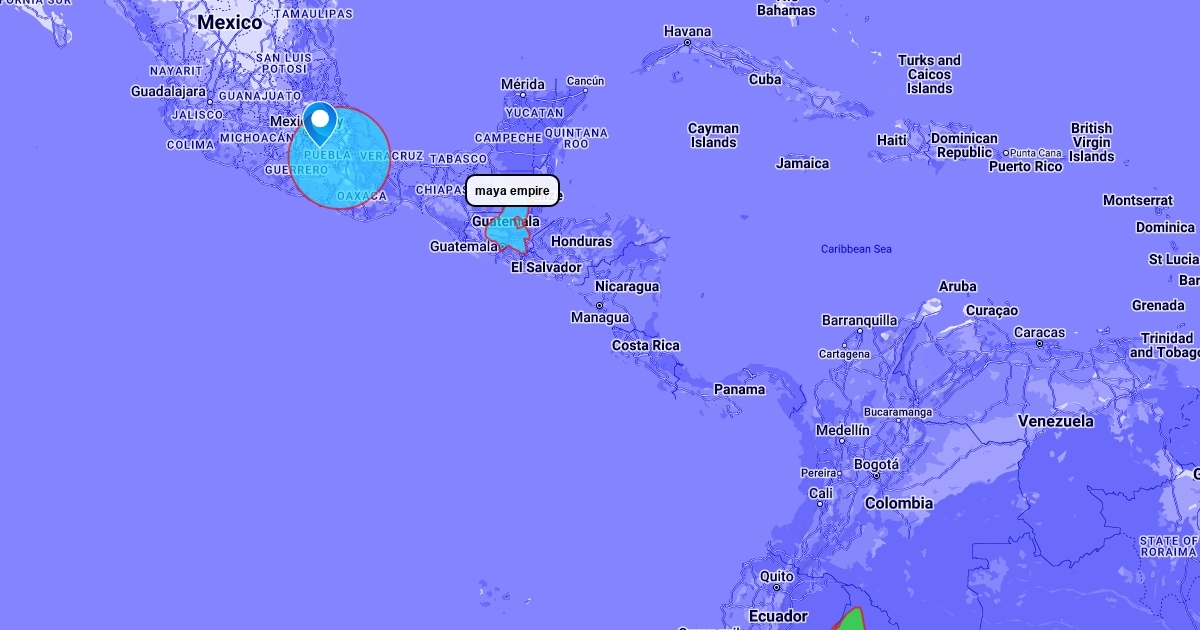Click the Havana city dot marker

point(688,44)
